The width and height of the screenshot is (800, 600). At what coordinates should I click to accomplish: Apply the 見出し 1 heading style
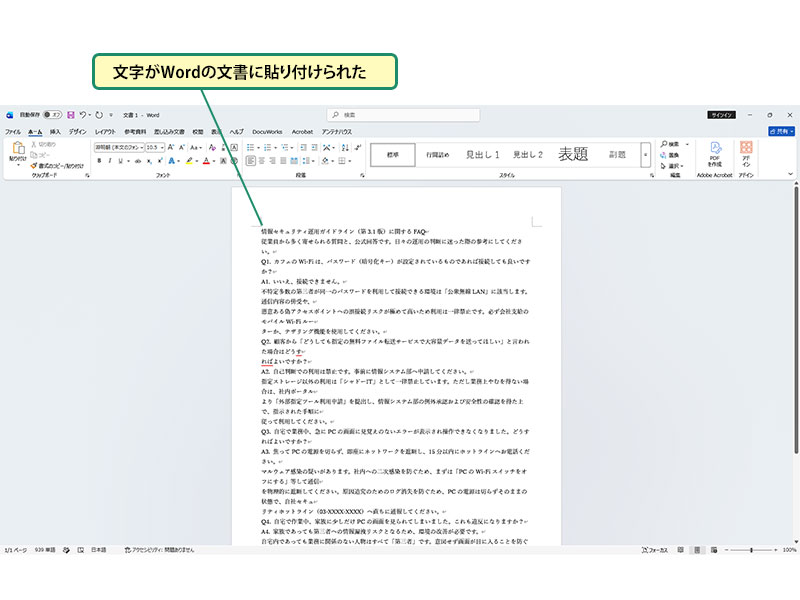482,155
